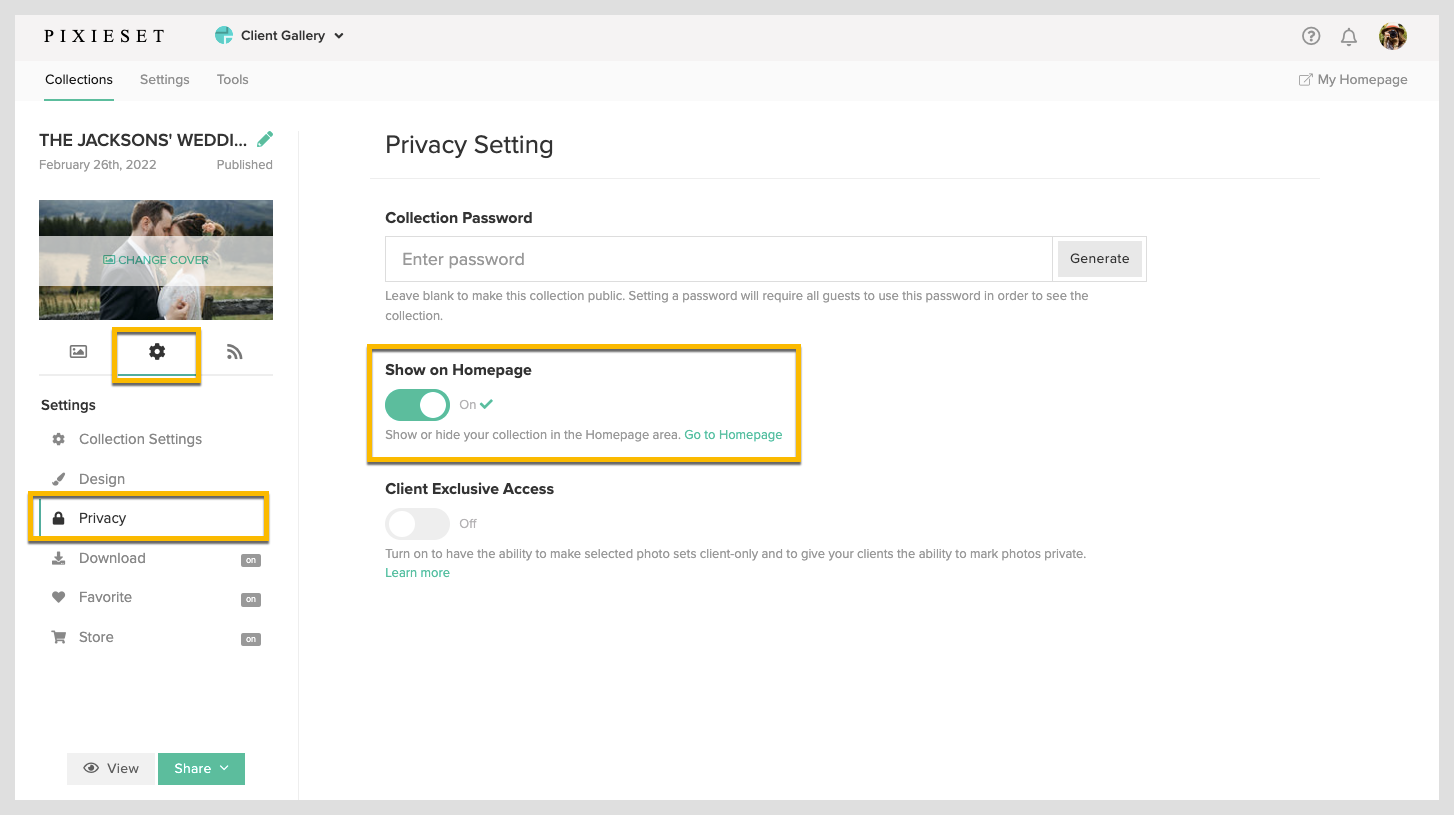Click the paintbrush icon beside Design
Image resolution: width=1454 pixels, height=815 pixels.
(x=58, y=479)
